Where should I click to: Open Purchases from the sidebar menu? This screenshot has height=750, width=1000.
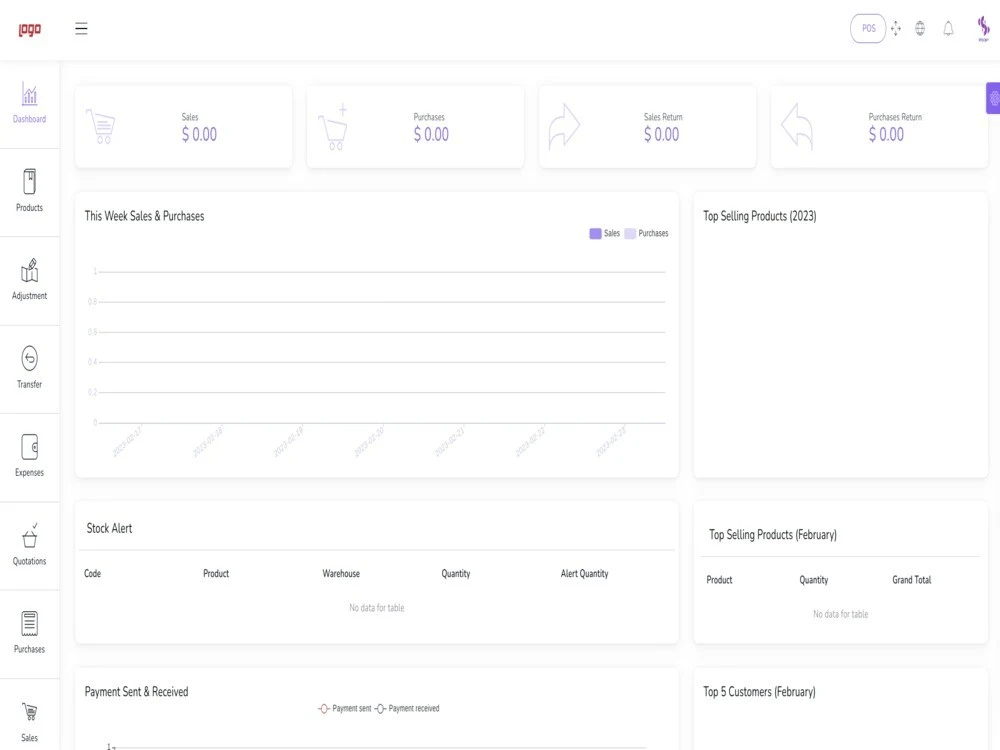pos(30,630)
